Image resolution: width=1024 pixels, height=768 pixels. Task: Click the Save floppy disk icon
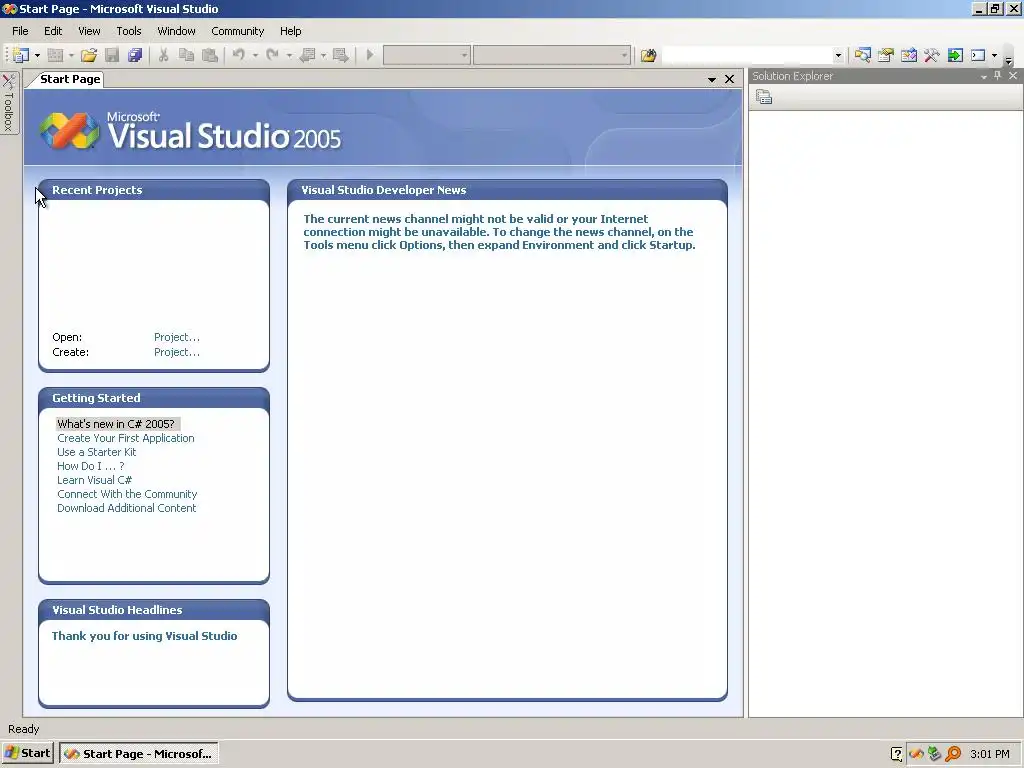[112, 56]
